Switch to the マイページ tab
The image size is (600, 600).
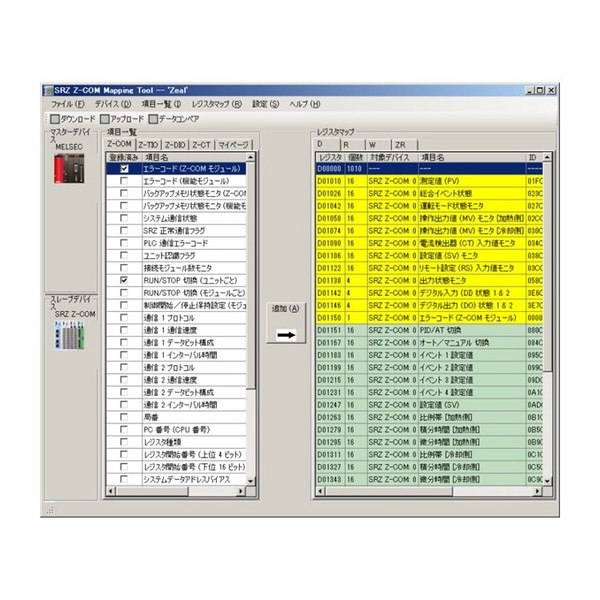coord(233,145)
